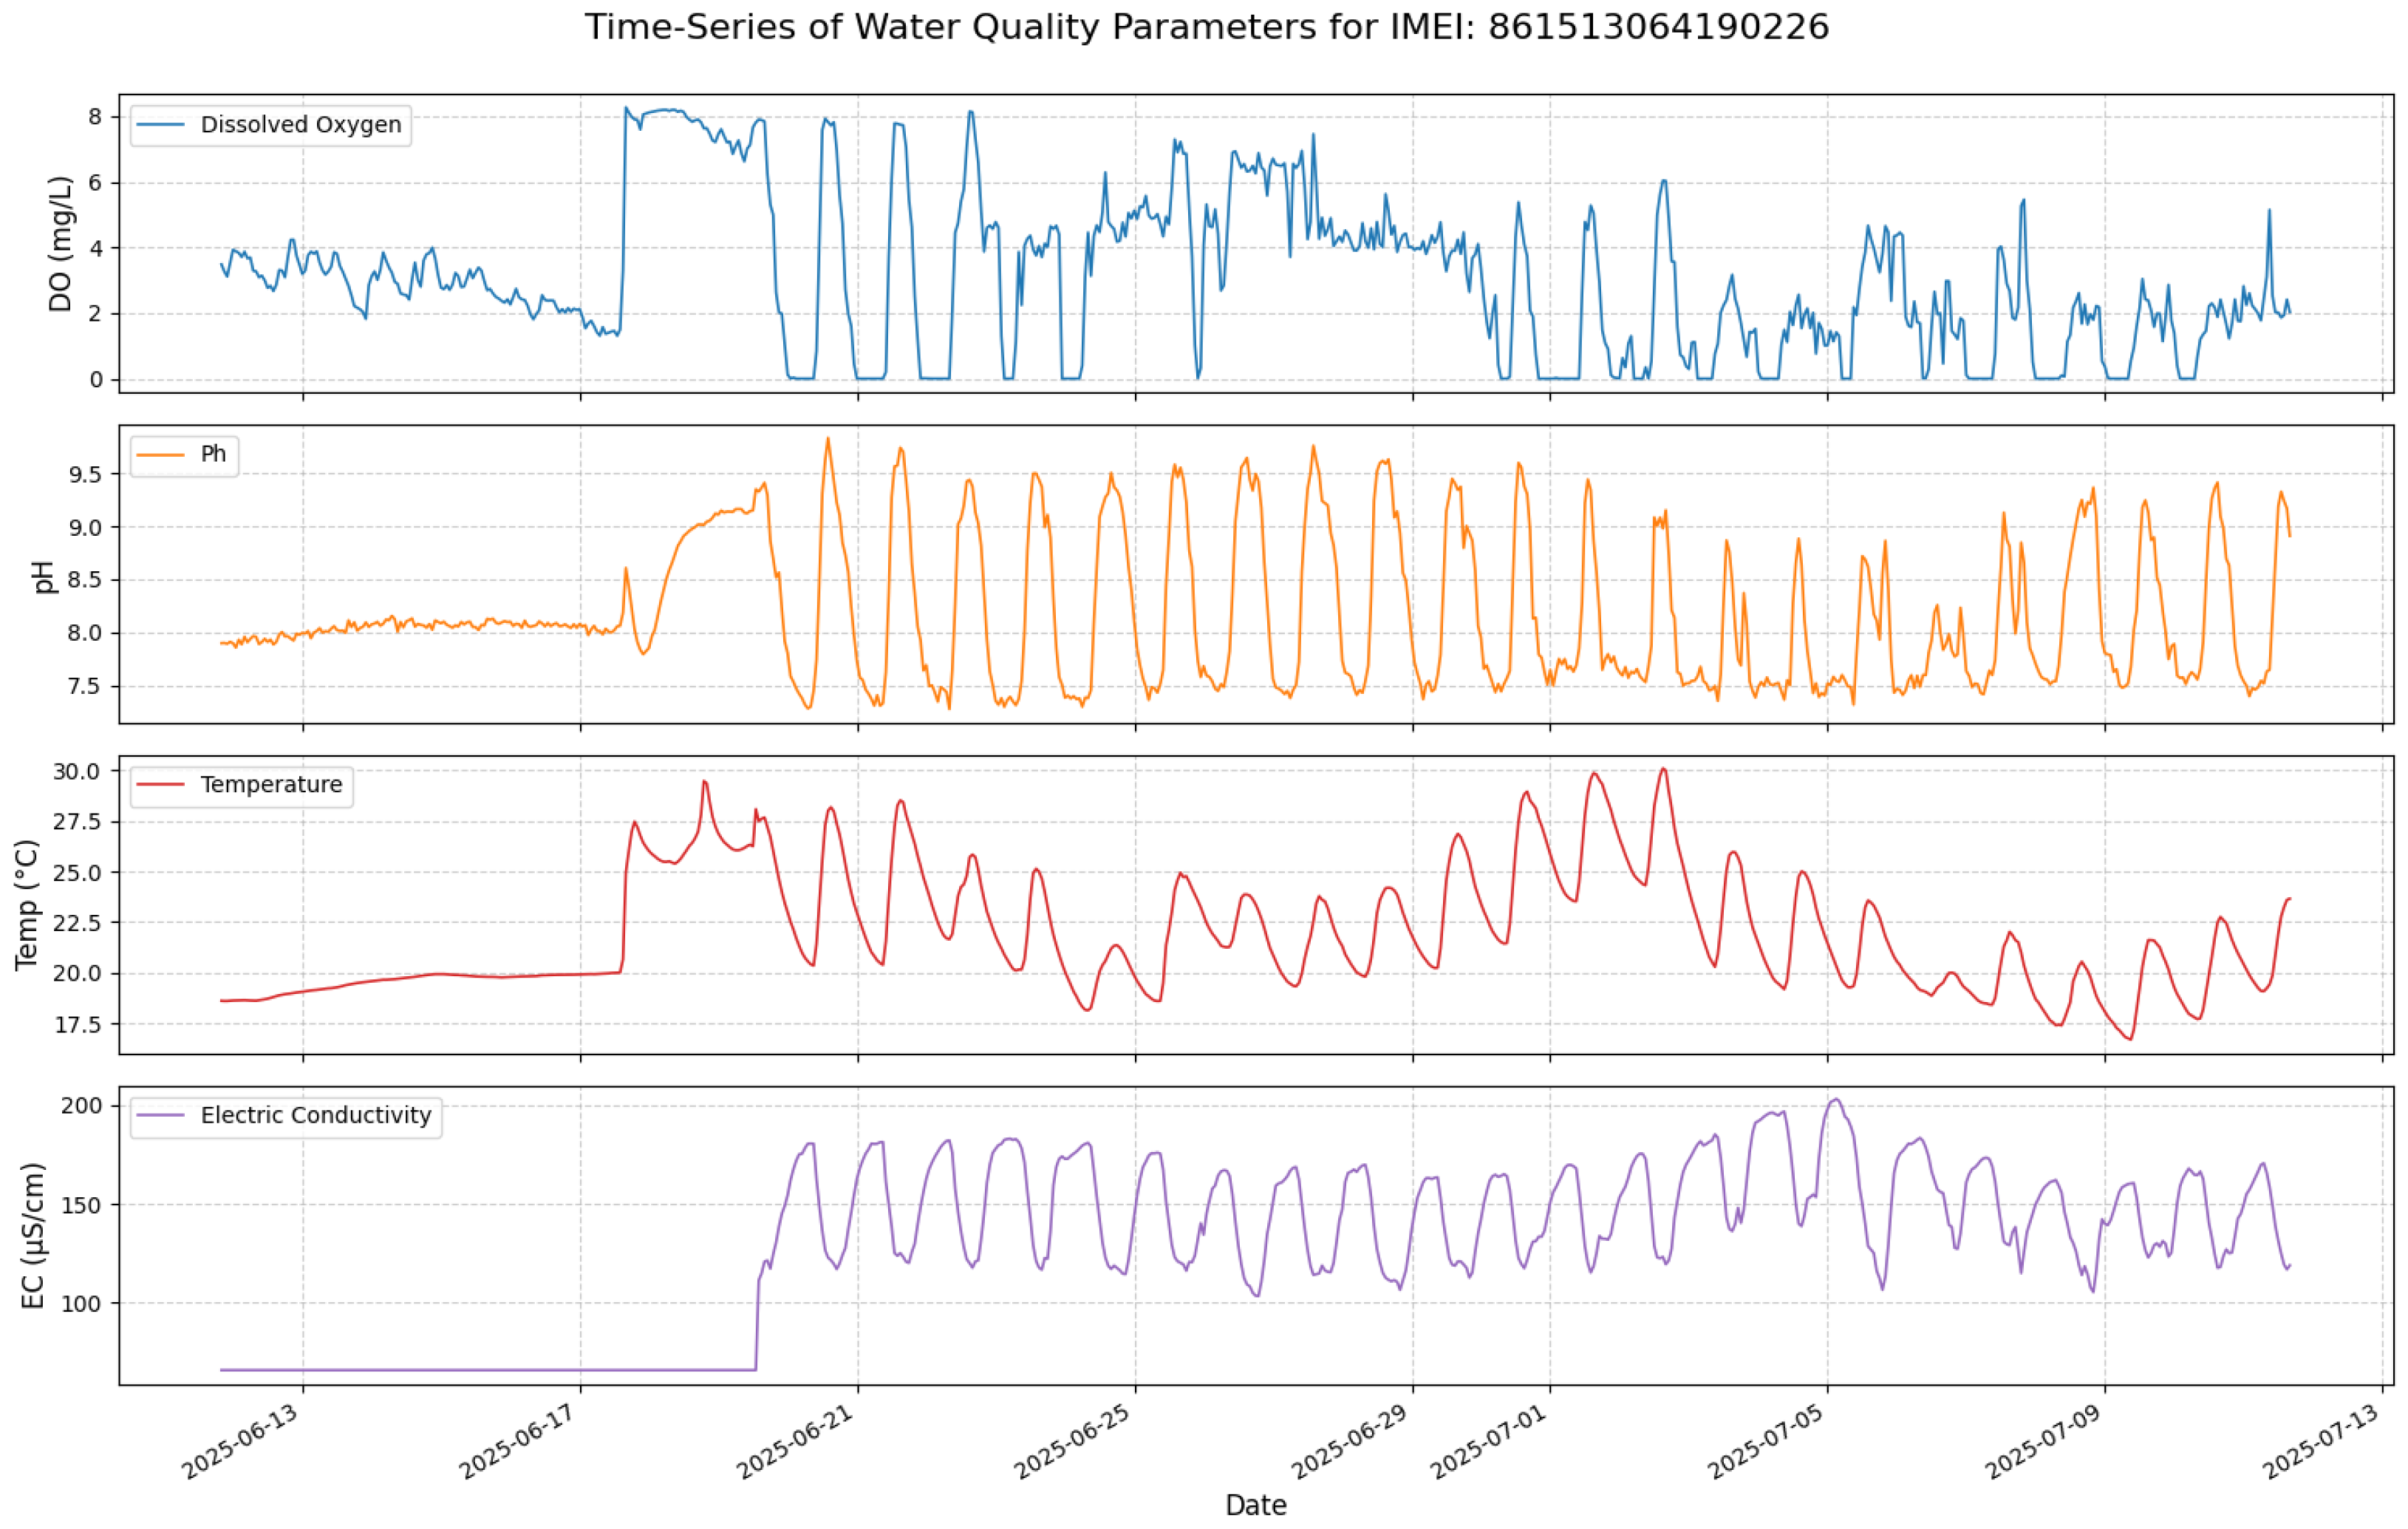Screen dimensions: 2408x1529
Task: Click the Date x-axis label
Action: pos(1256,1505)
